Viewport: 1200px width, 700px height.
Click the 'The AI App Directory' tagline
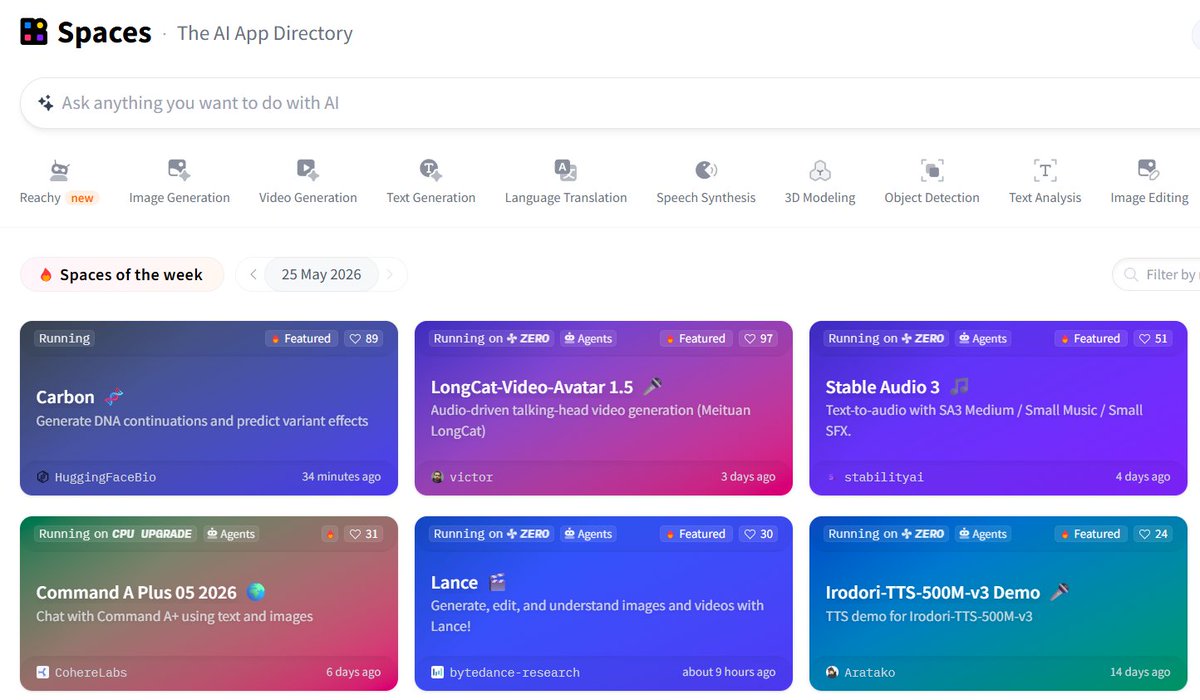click(x=265, y=33)
